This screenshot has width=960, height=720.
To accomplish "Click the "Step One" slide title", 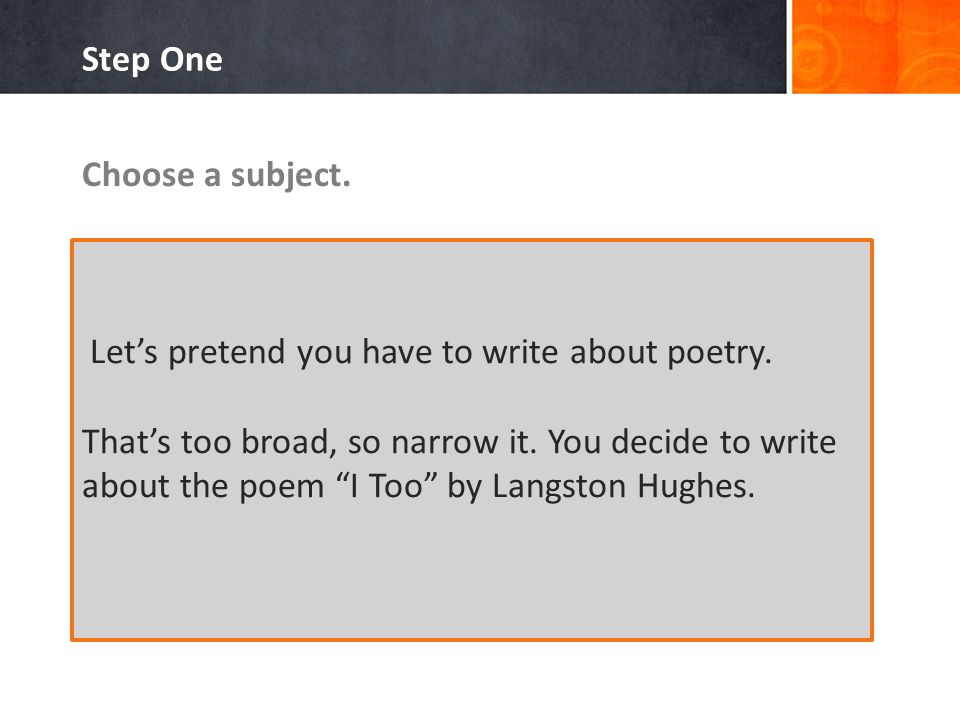I will pos(152,60).
